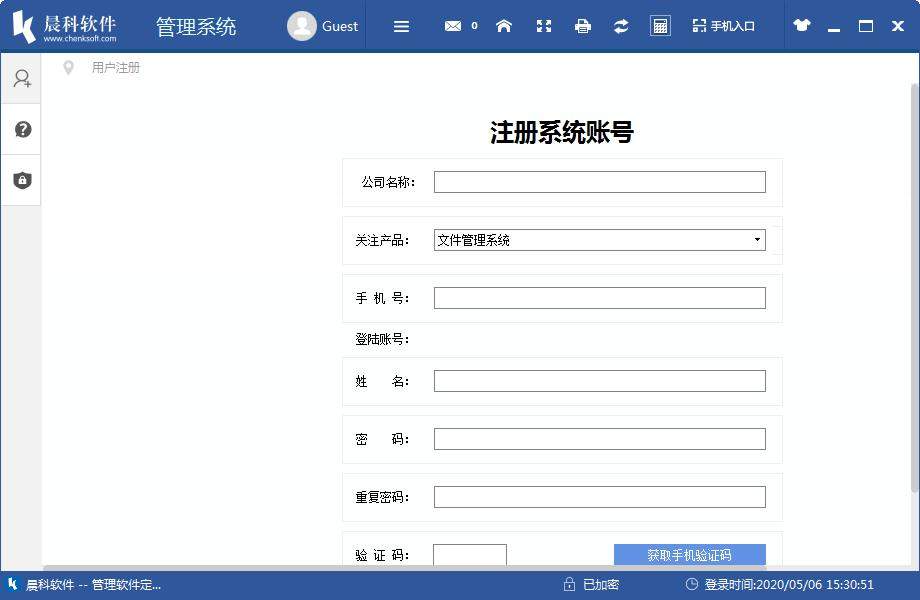Image resolution: width=920 pixels, height=600 pixels.
Task: Refresh the page using the refresh arrows icon
Action: 621,26
